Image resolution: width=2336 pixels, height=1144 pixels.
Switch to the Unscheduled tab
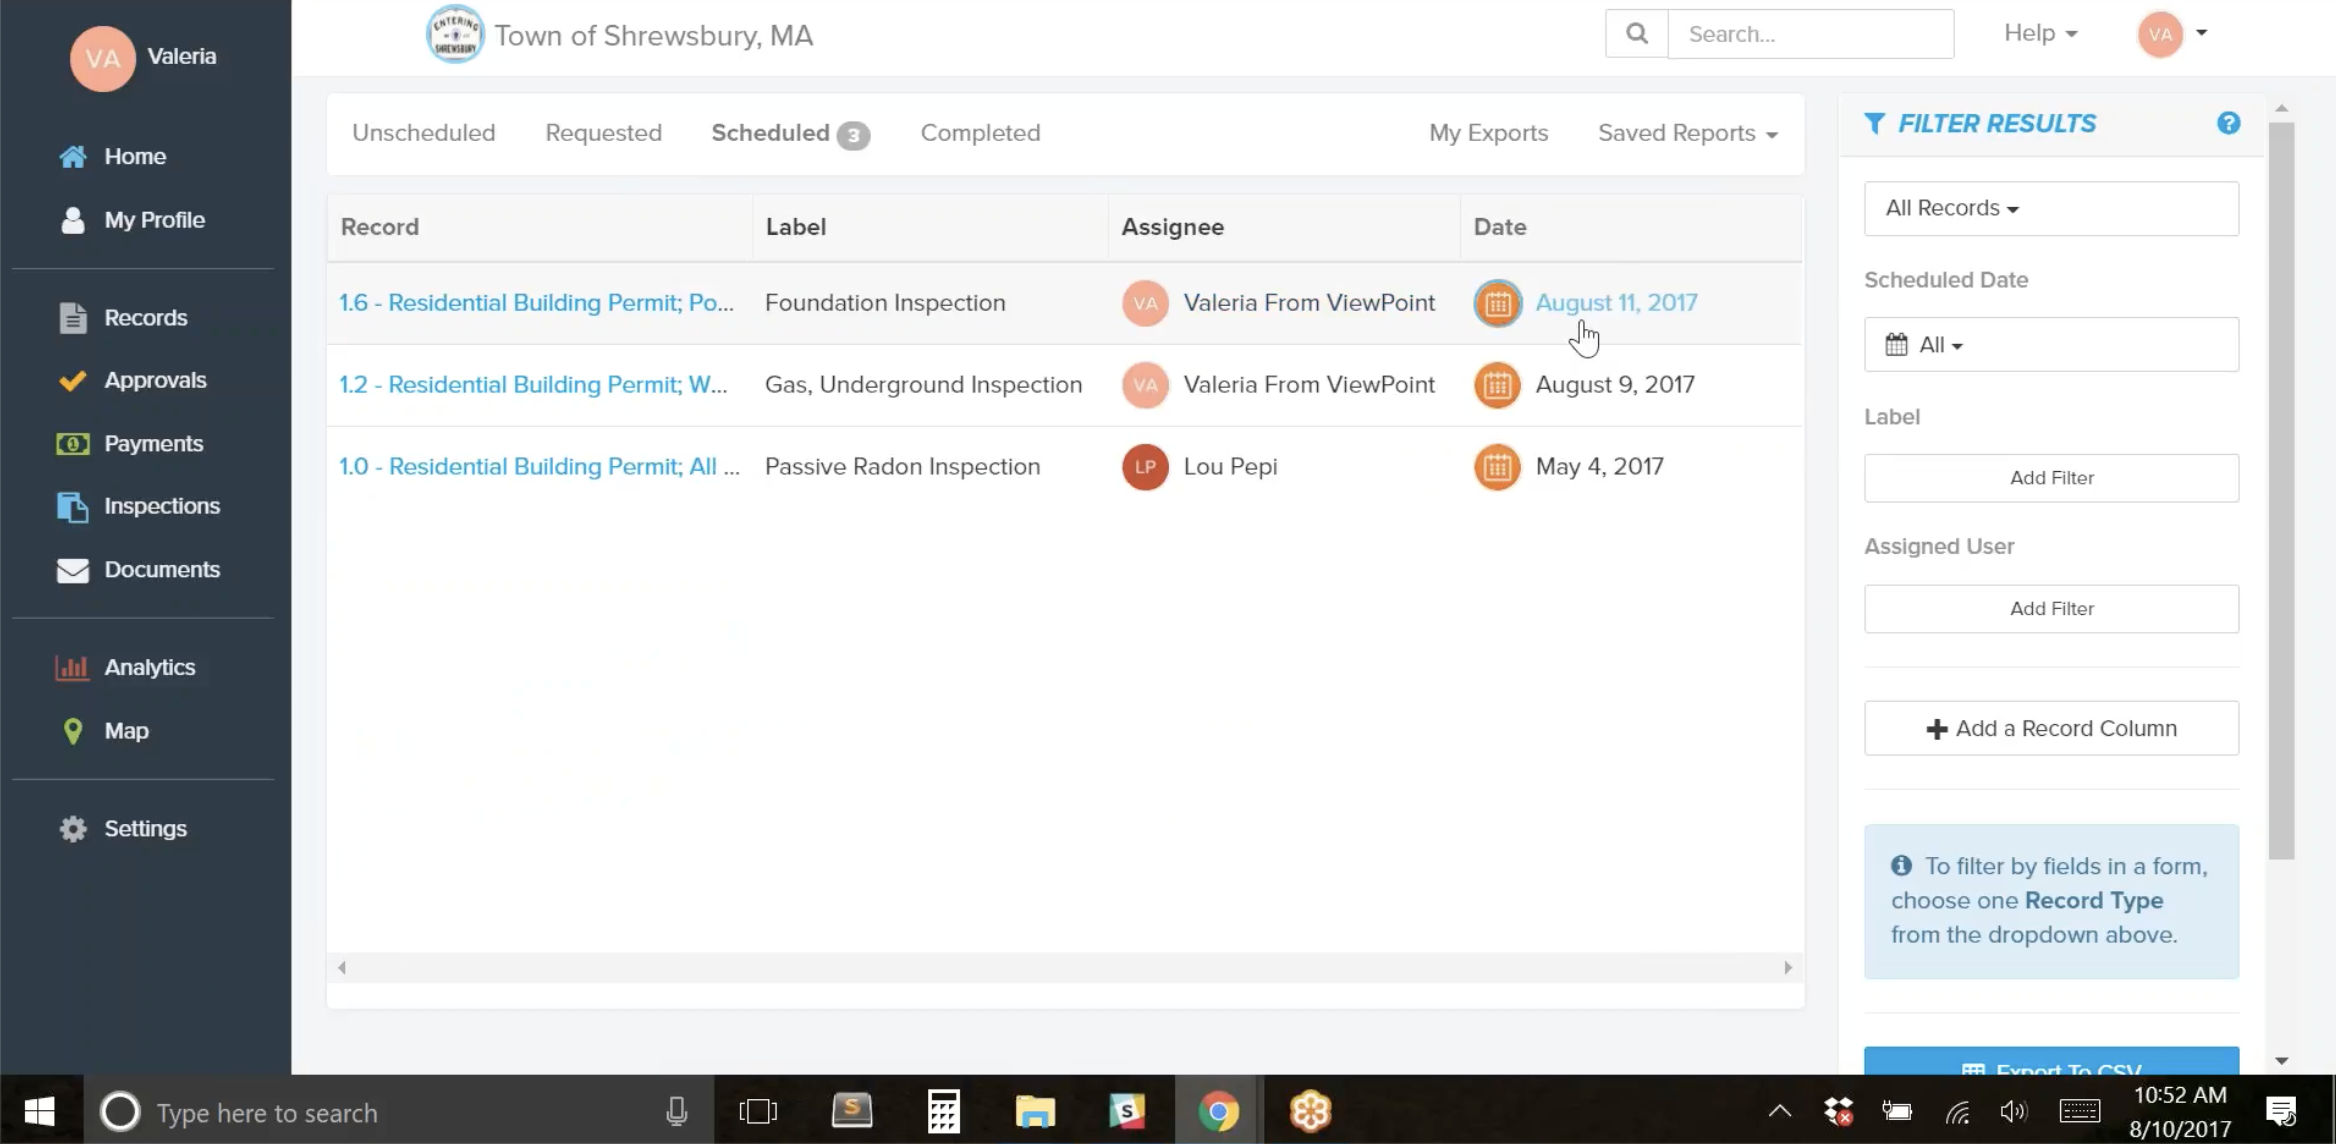[423, 133]
